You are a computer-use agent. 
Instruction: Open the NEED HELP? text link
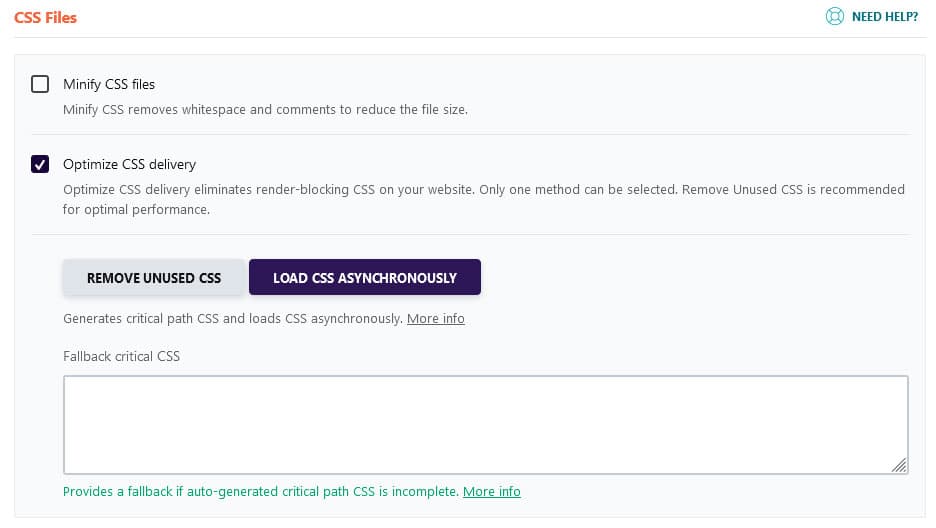click(884, 17)
